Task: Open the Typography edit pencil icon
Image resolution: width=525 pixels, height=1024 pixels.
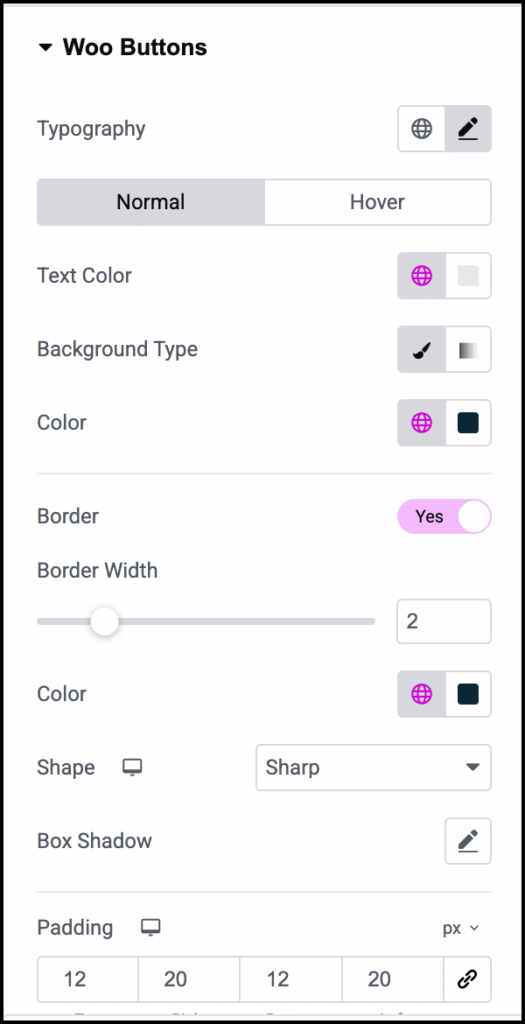Action: click(468, 129)
